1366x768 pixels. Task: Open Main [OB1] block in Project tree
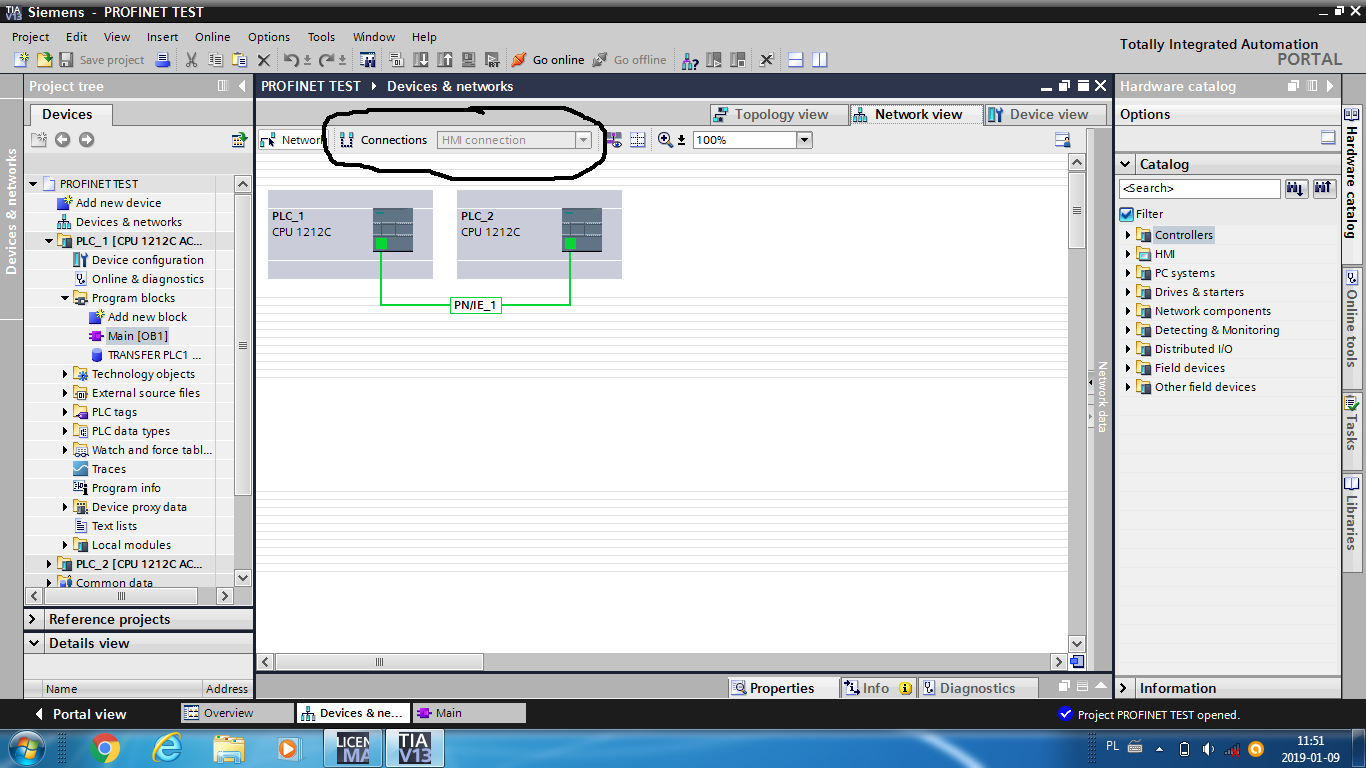138,336
